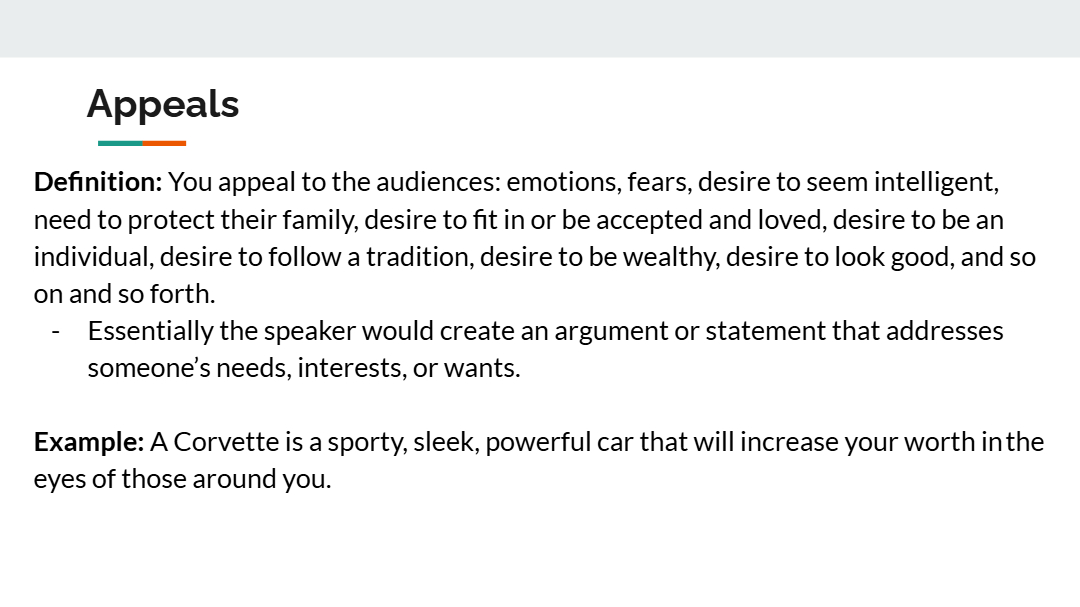Select the bold Definition label
The height and width of the screenshot is (607, 1080).
98,182
